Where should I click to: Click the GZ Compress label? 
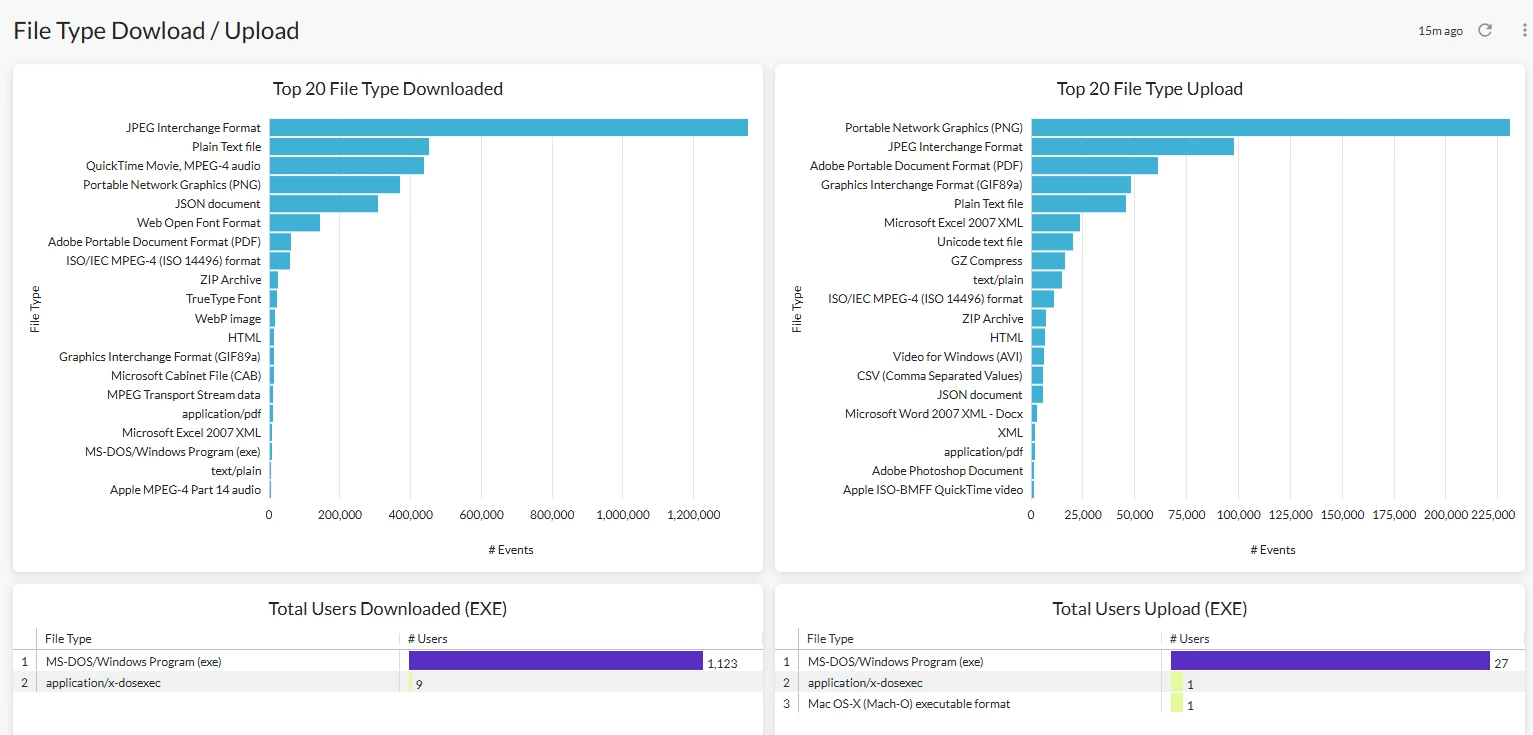pos(987,261)
